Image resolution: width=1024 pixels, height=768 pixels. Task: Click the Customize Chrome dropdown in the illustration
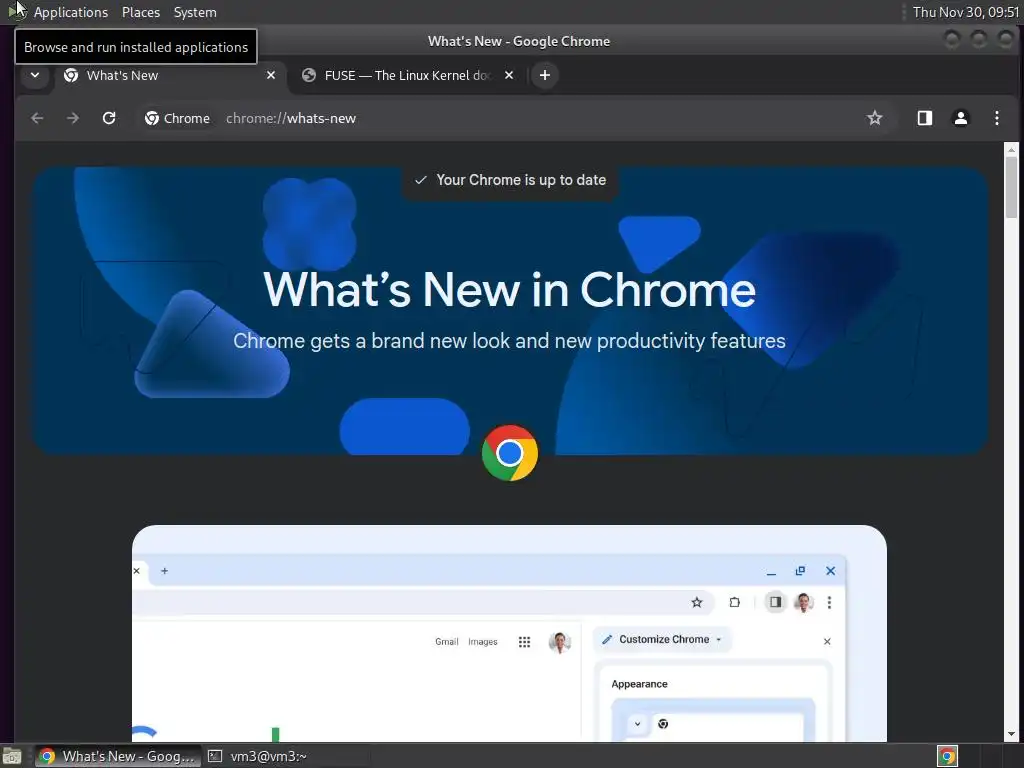[x=662, y=639]
